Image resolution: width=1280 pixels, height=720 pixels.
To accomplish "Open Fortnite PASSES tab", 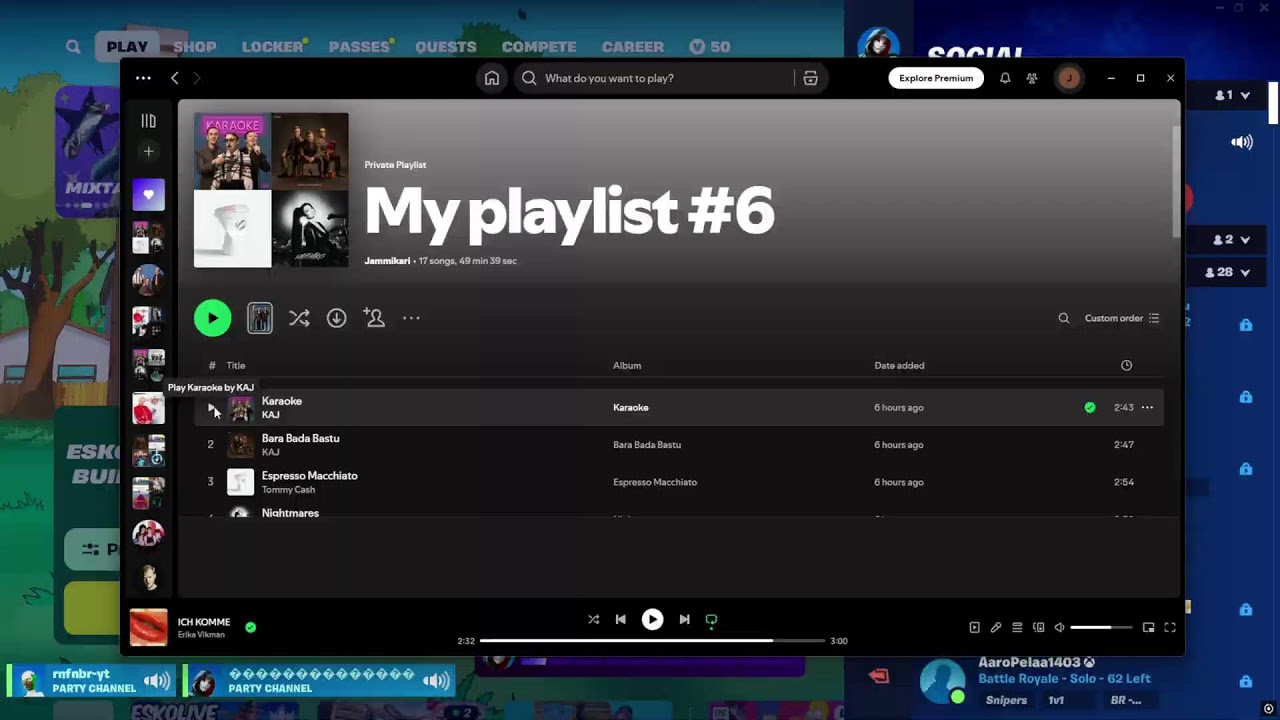I will [x=359, y=46].
